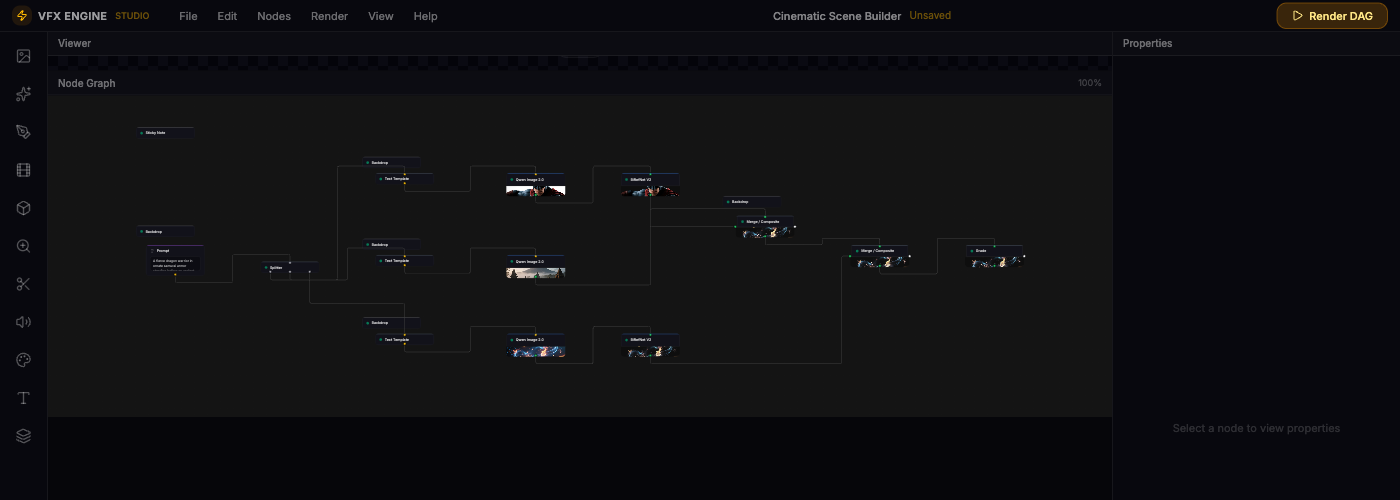Open the 3D cube tool

(24, 208)
